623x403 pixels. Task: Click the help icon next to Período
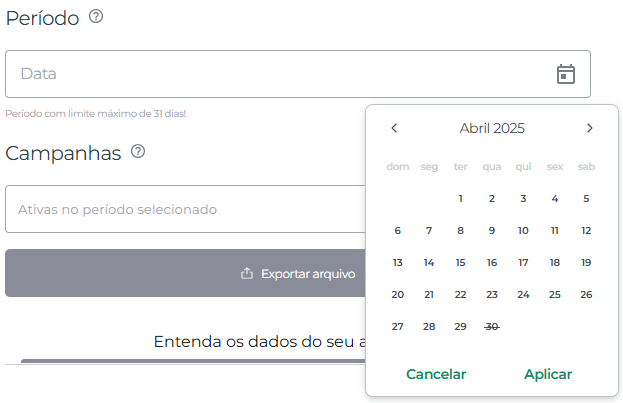[x=96, y=16]
